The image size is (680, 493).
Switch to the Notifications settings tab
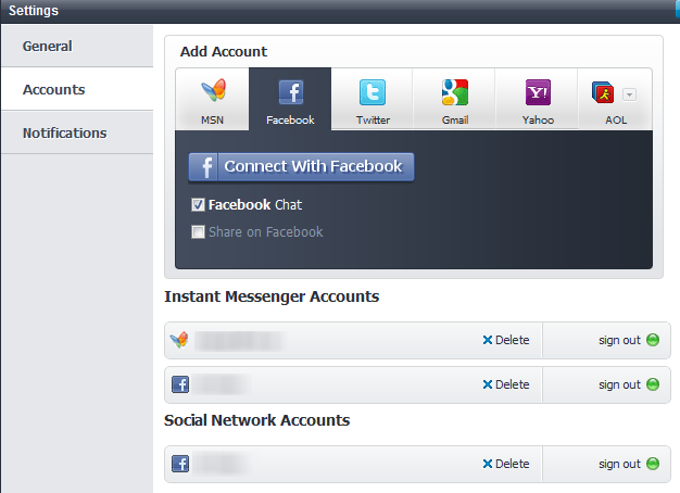point(77,133)
